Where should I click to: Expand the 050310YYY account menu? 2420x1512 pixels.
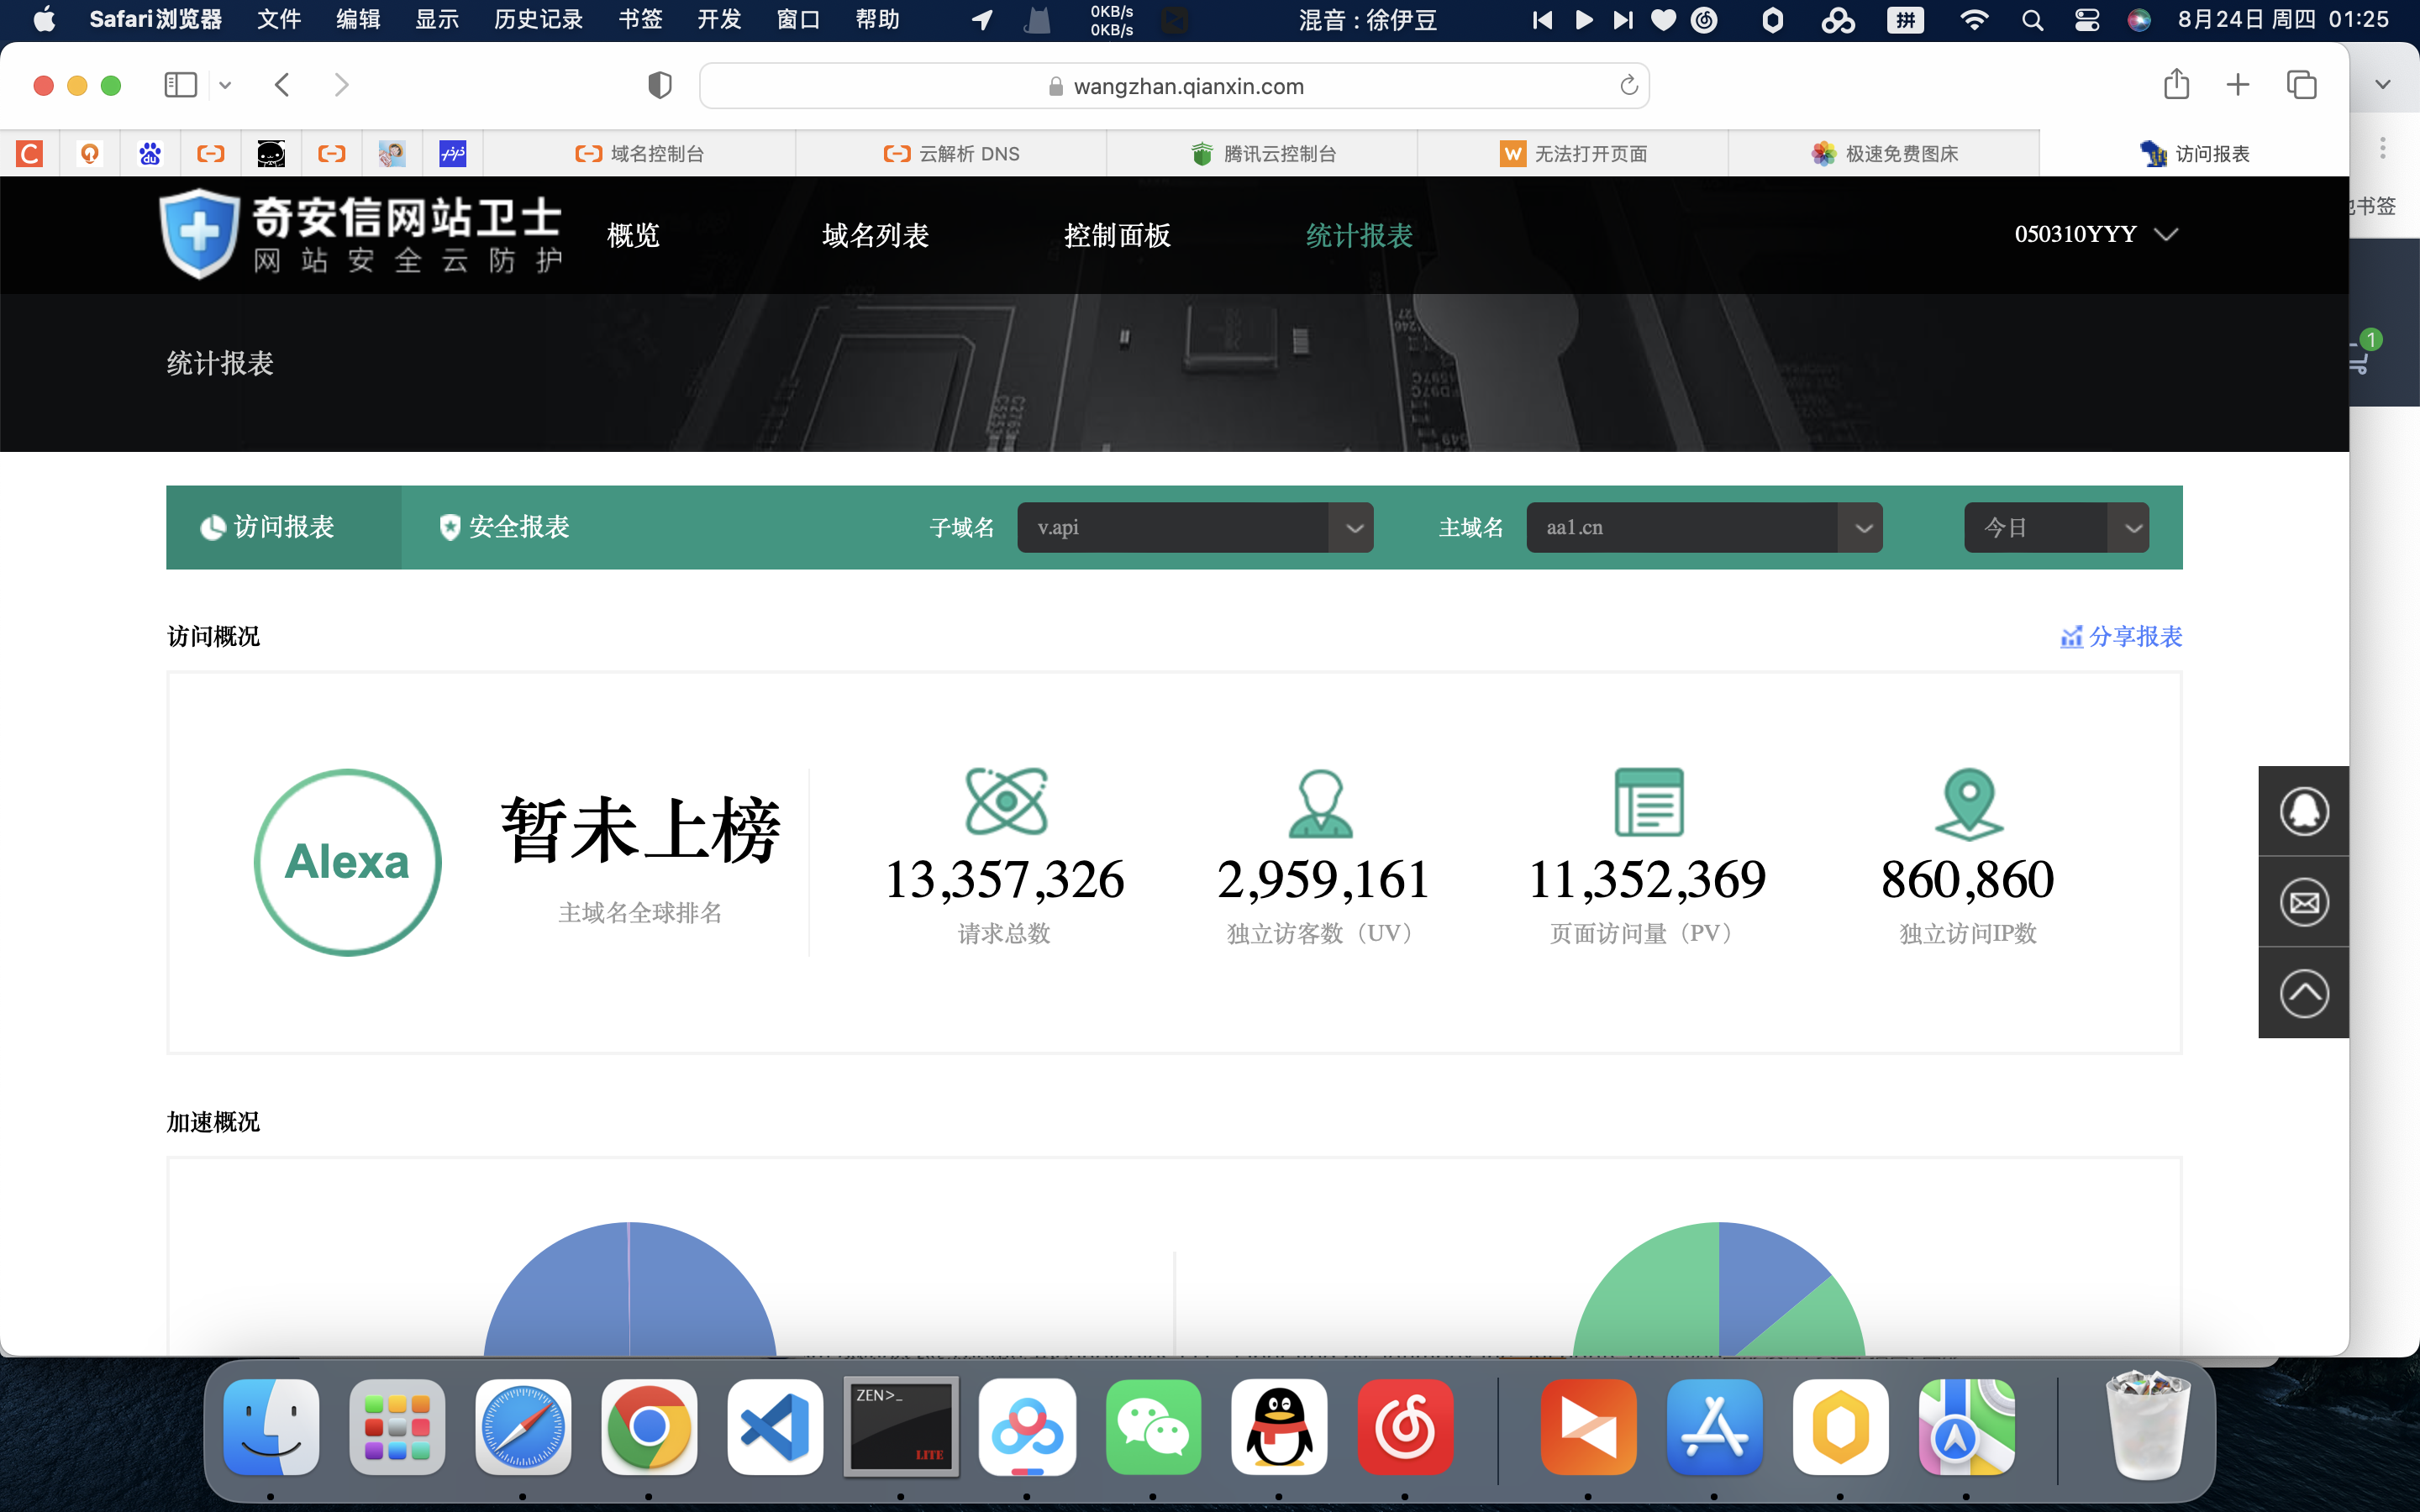tap(2096, 234)
